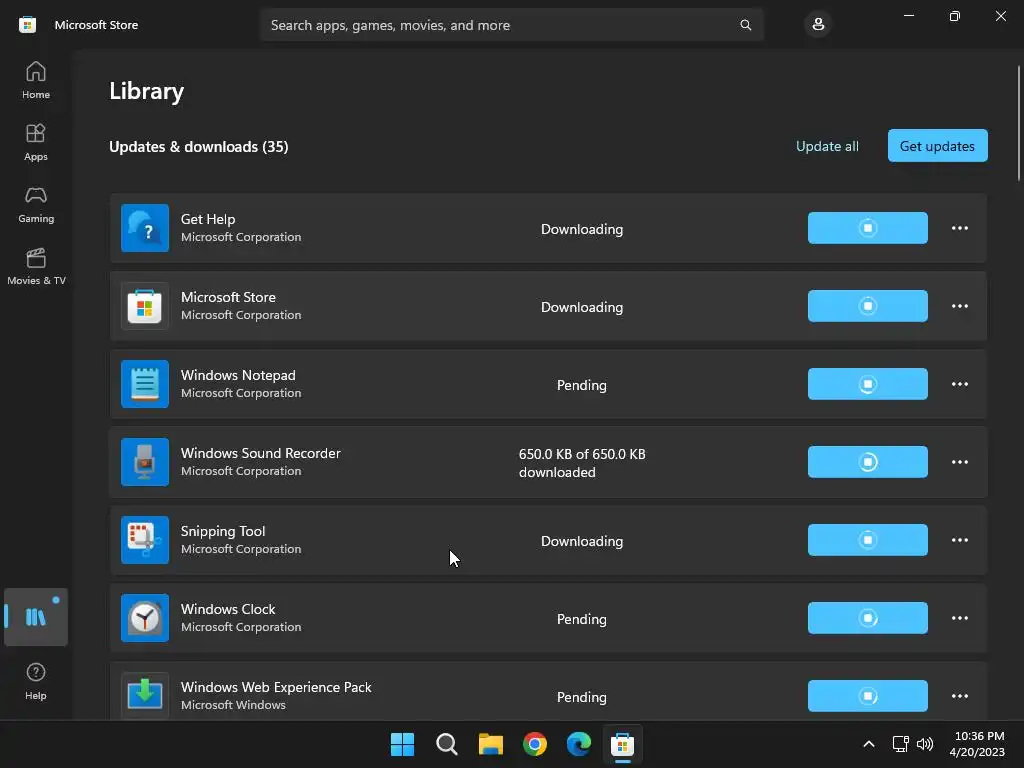Focus the search apps, games, movies field
Image resolution: width=1024 pixels, height=768 pixels.
[511, 25]
